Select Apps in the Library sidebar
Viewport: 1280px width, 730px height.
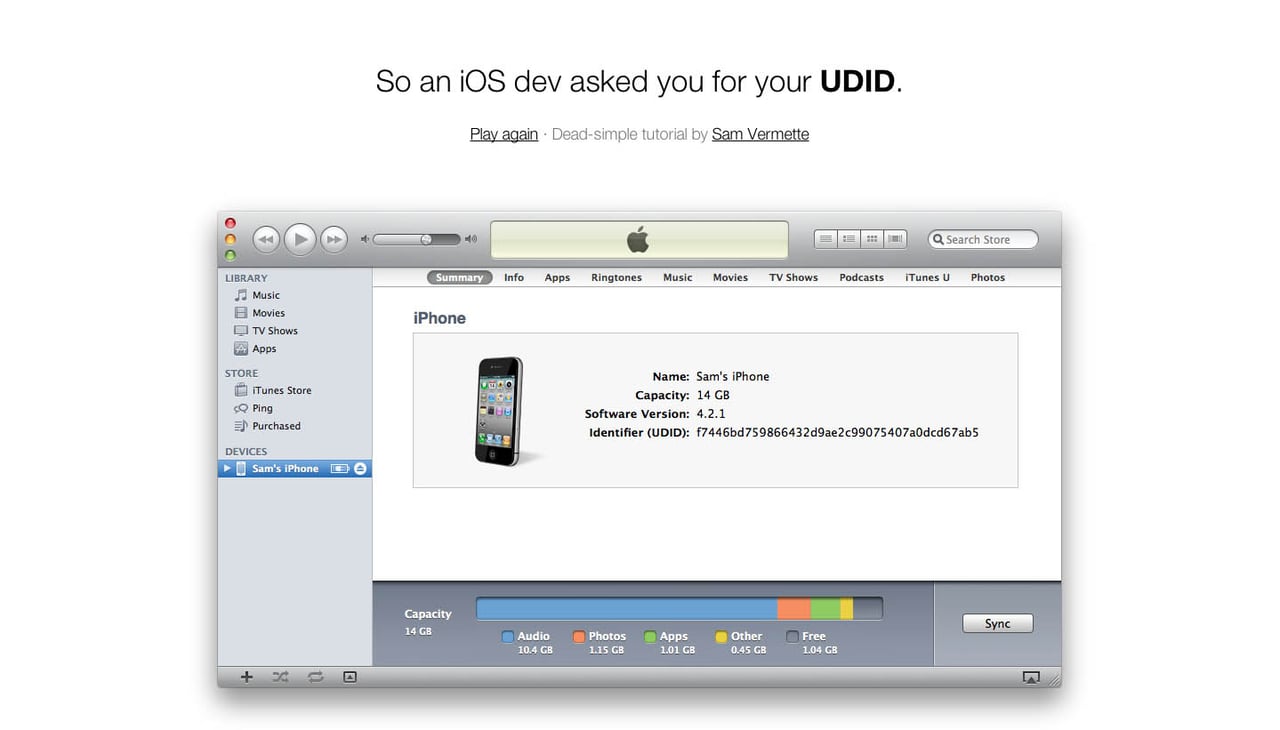[x=264, y=348]
